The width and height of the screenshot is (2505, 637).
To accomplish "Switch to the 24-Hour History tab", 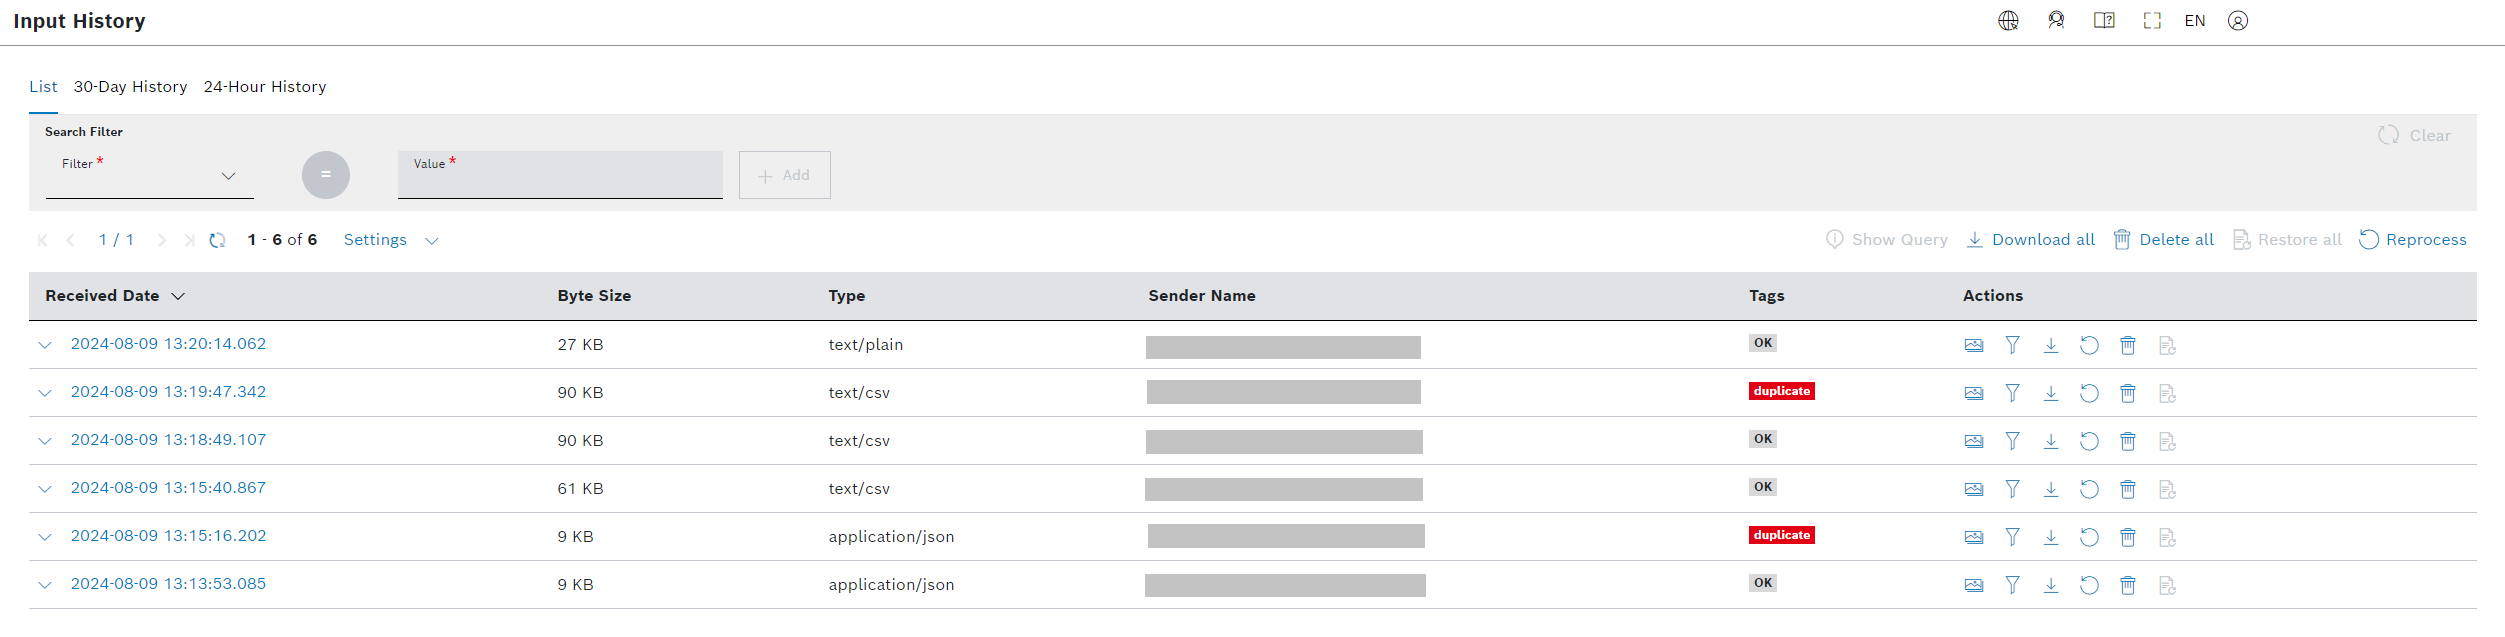I will (x=265, y=87).
